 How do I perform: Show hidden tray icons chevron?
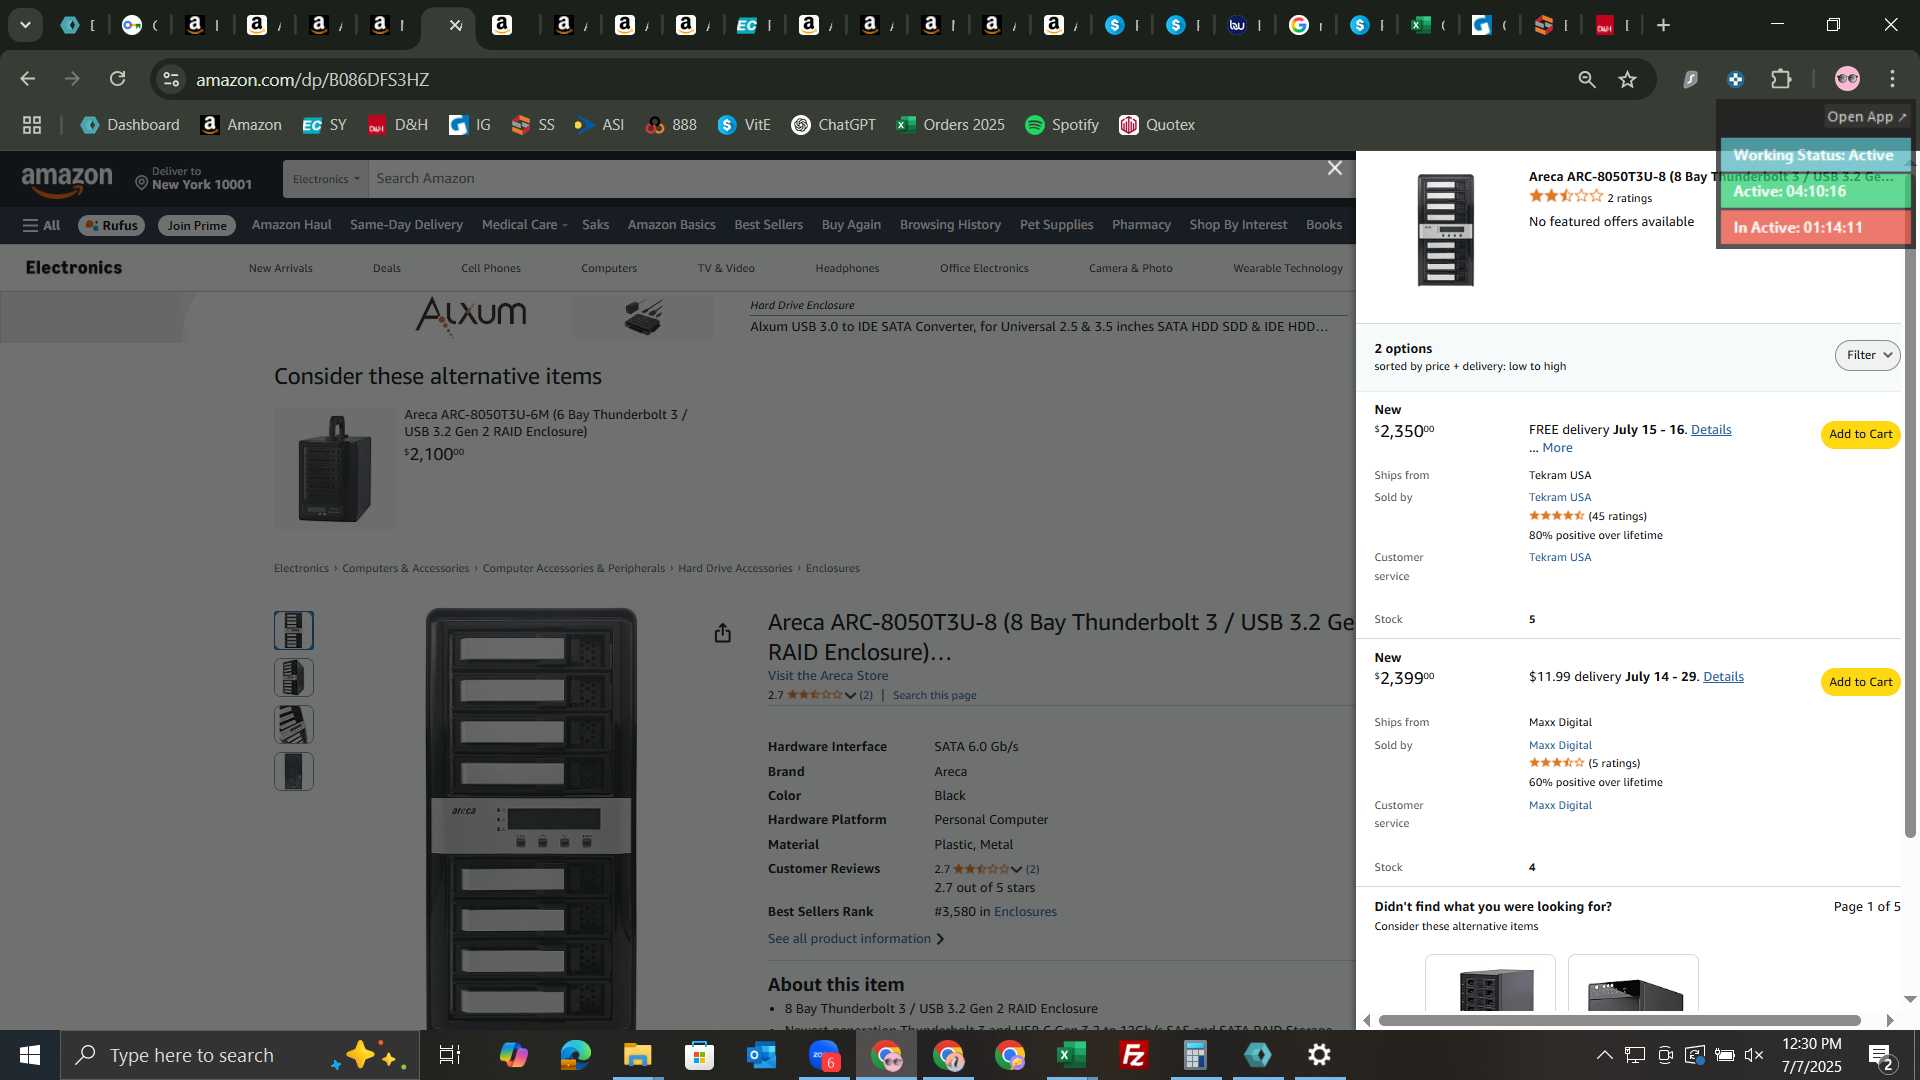pos(1603,1055)
